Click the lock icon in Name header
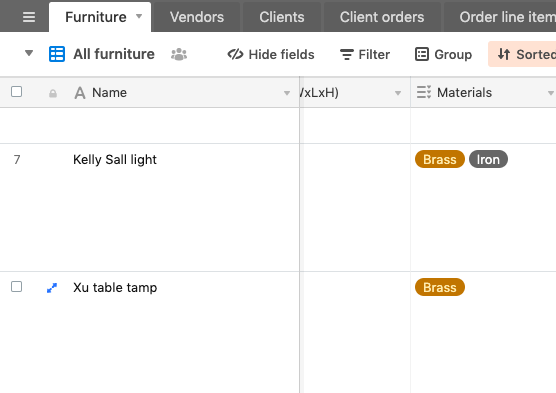This screenshot has width=556, height=393. pyautogui.click(x=53, y=93)
